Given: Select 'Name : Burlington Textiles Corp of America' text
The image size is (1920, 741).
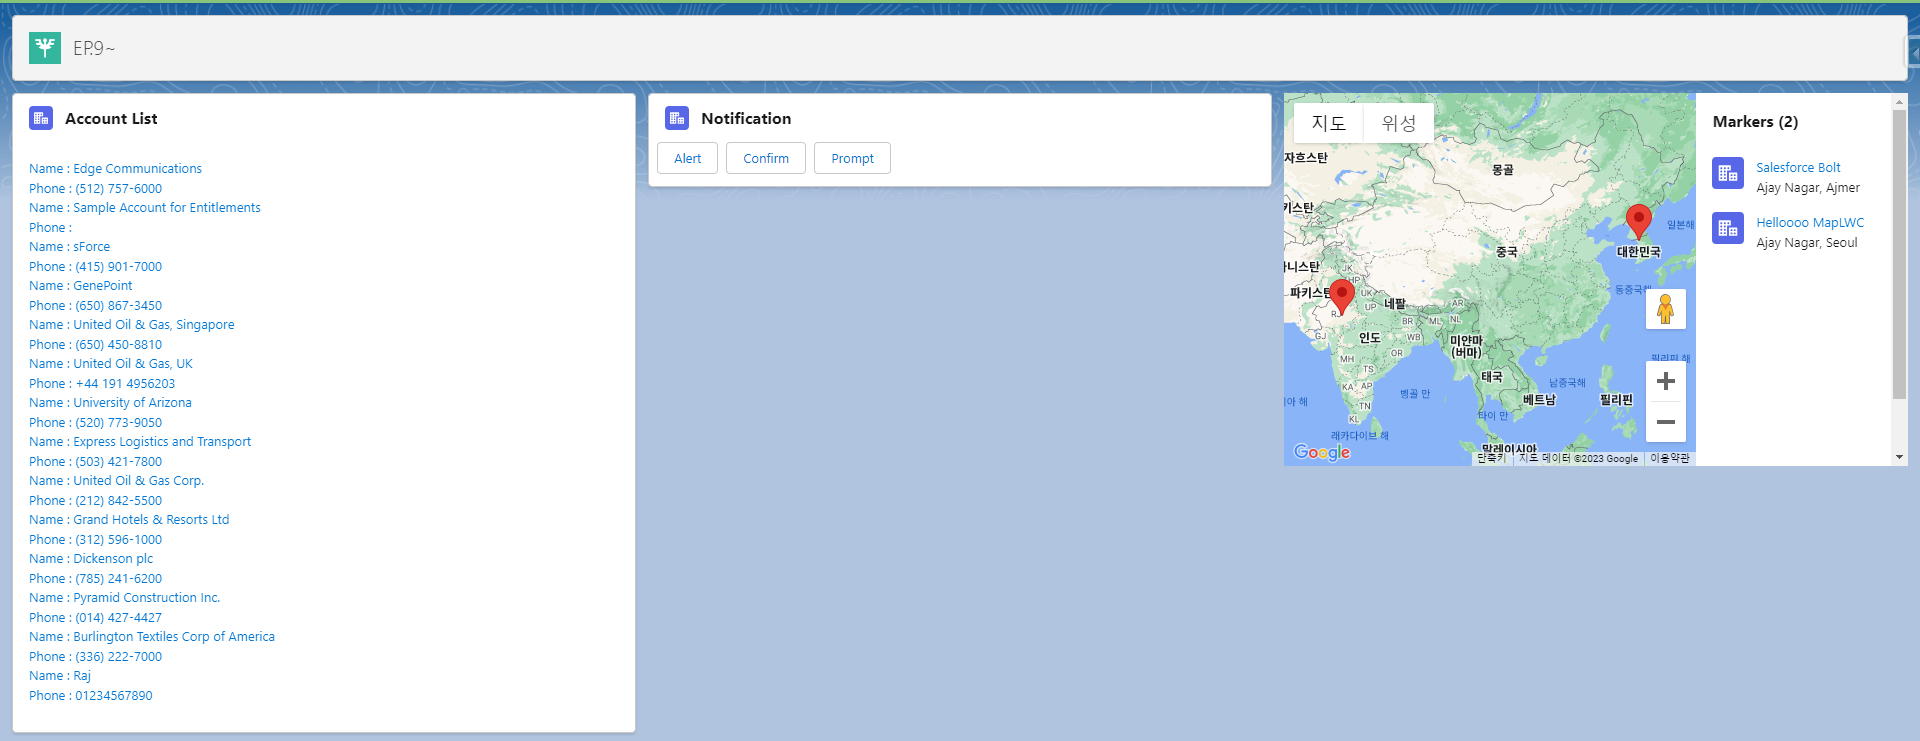Looking at the screenshot, I should 152,636.
